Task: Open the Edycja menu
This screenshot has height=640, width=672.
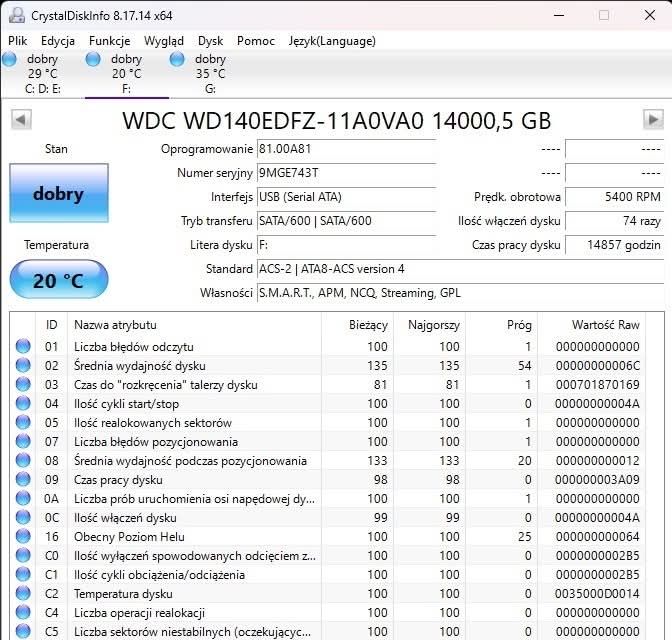Action: point(58,41)
